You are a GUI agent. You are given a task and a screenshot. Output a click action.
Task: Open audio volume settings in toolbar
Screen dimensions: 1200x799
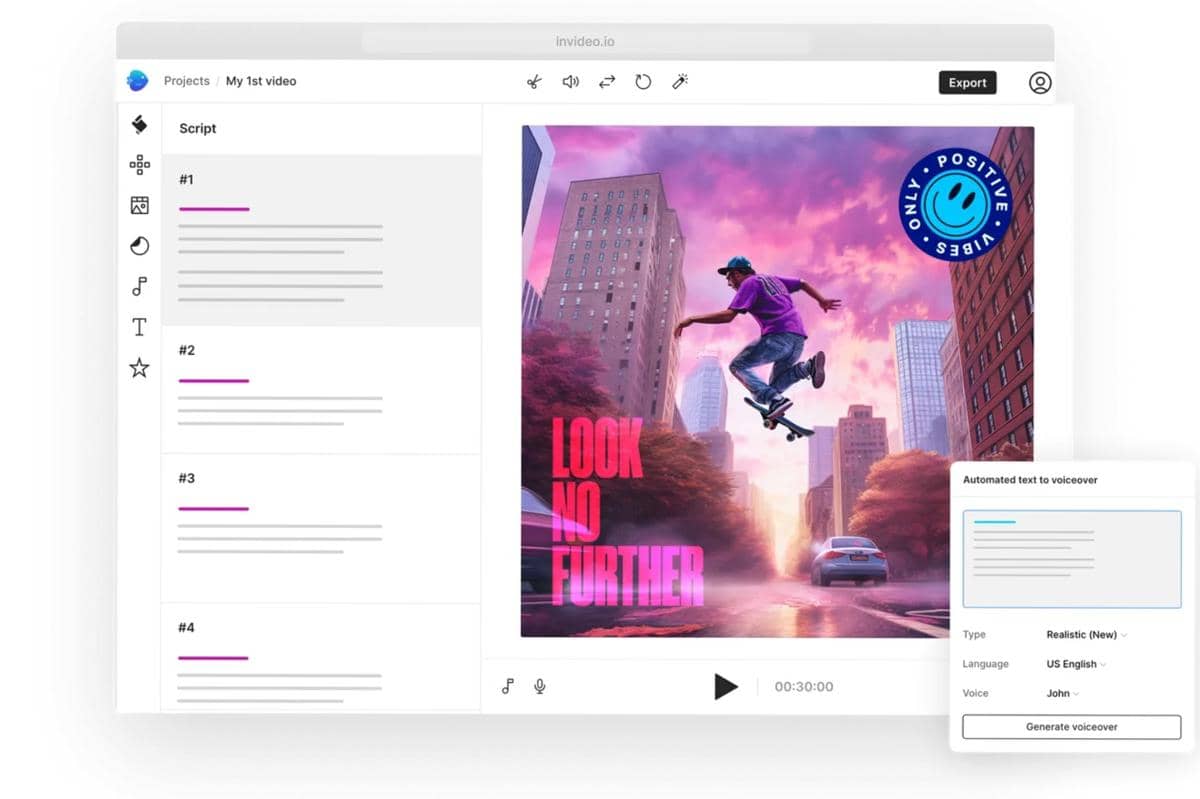pos(570,81)
